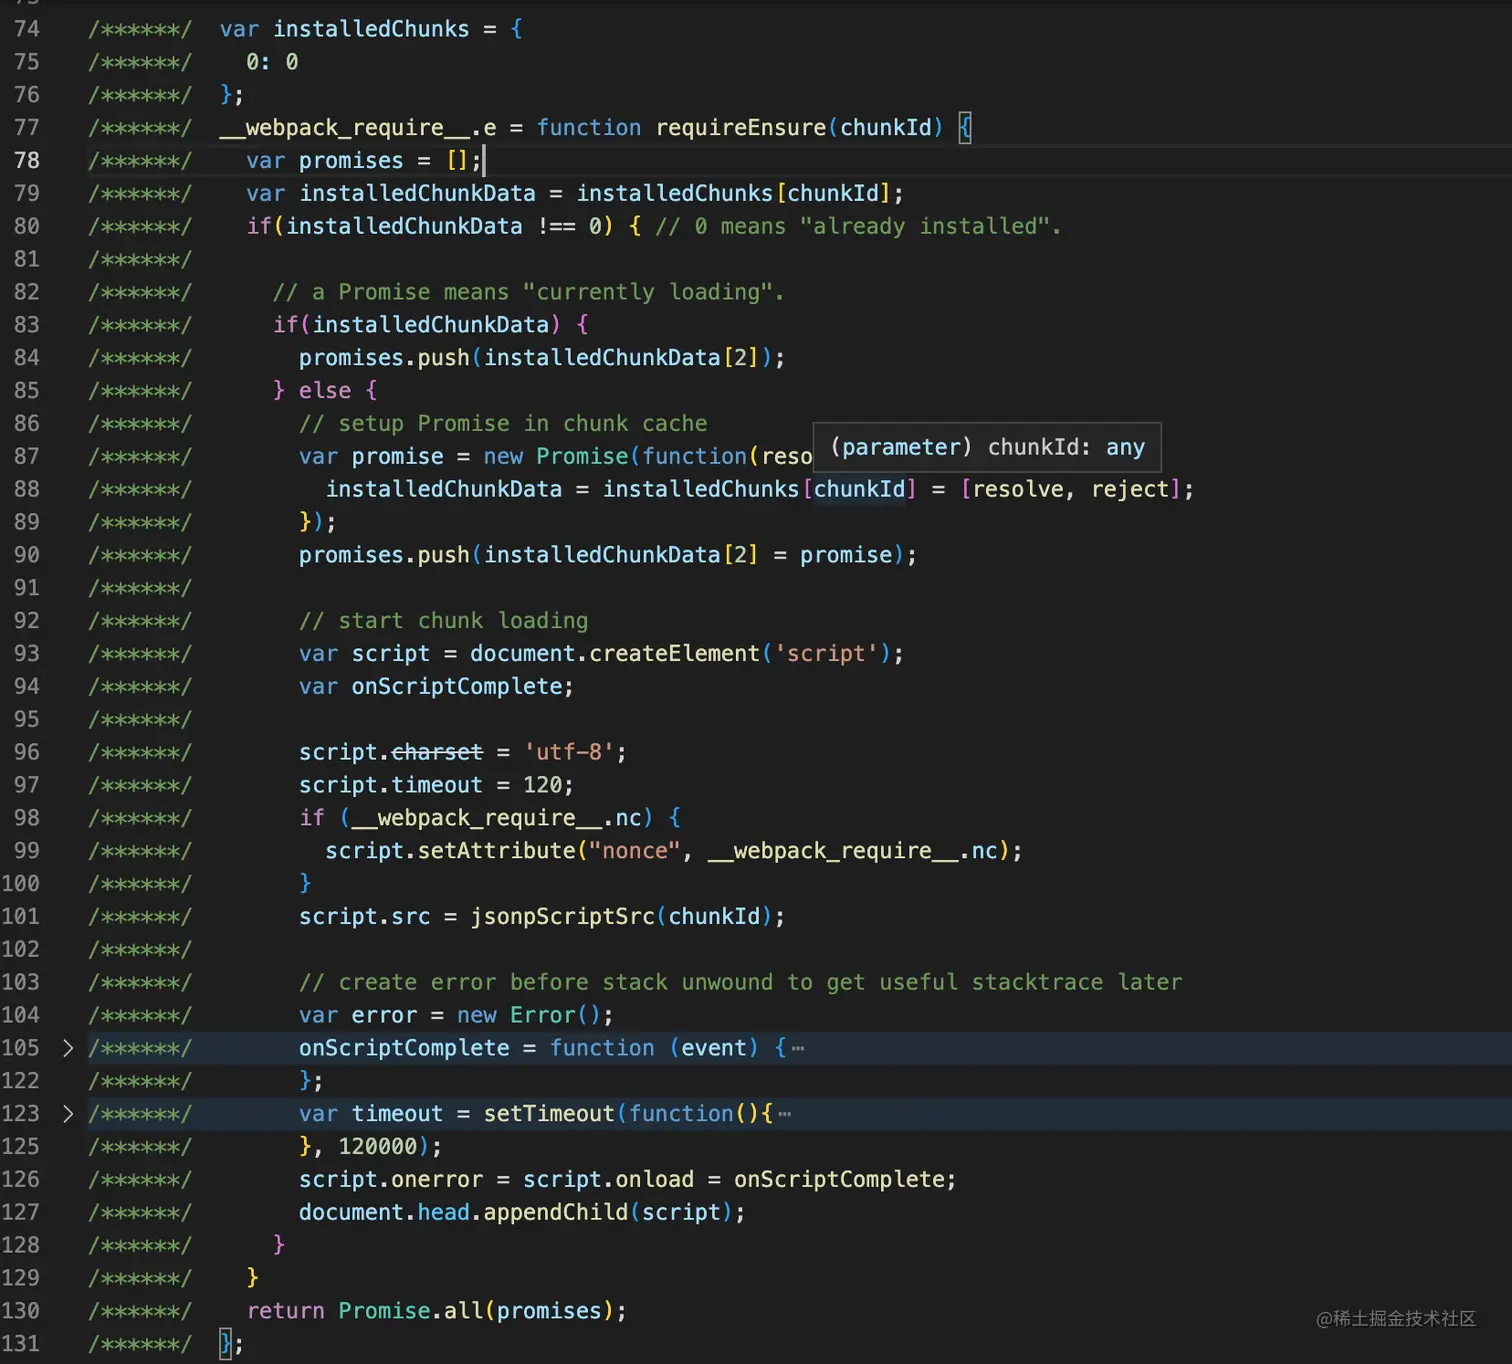Image resolution: width=1512 pixels, height=1364 pixels.
Task: Click highlighted "chunkId" on line 88
Action: coord(860,489)
